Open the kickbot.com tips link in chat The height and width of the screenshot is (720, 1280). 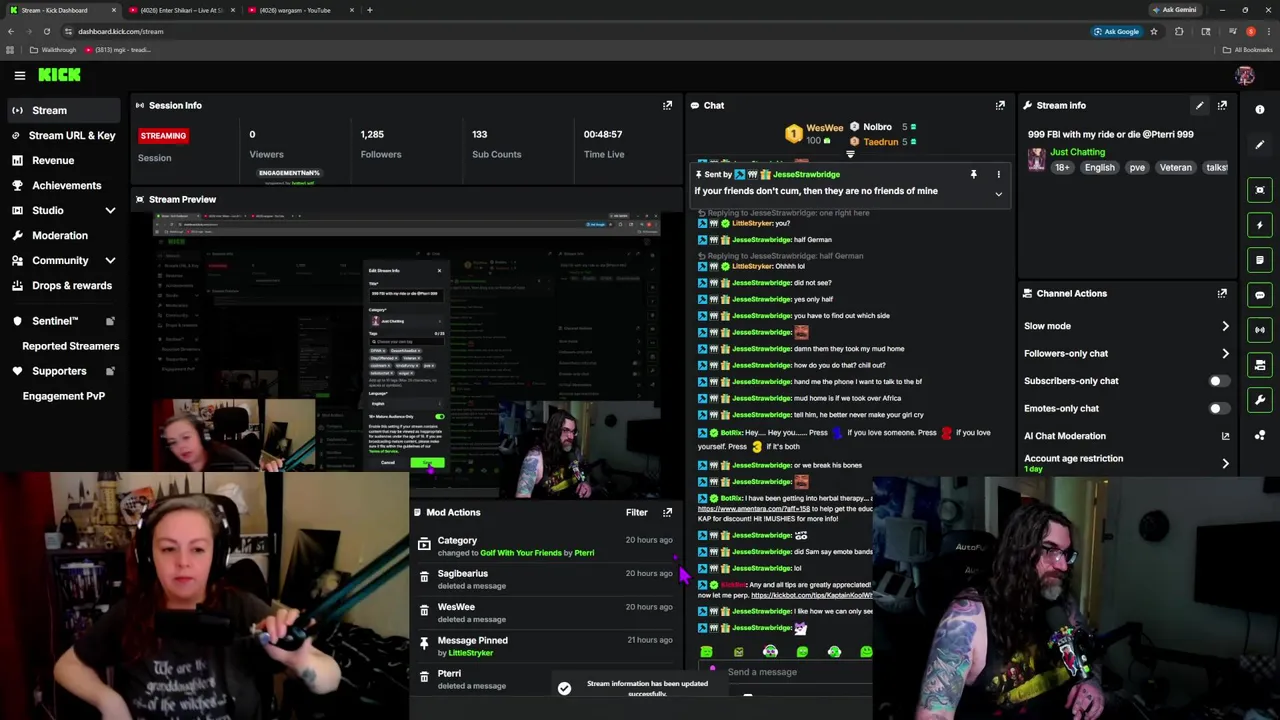[x=811, y=595]
